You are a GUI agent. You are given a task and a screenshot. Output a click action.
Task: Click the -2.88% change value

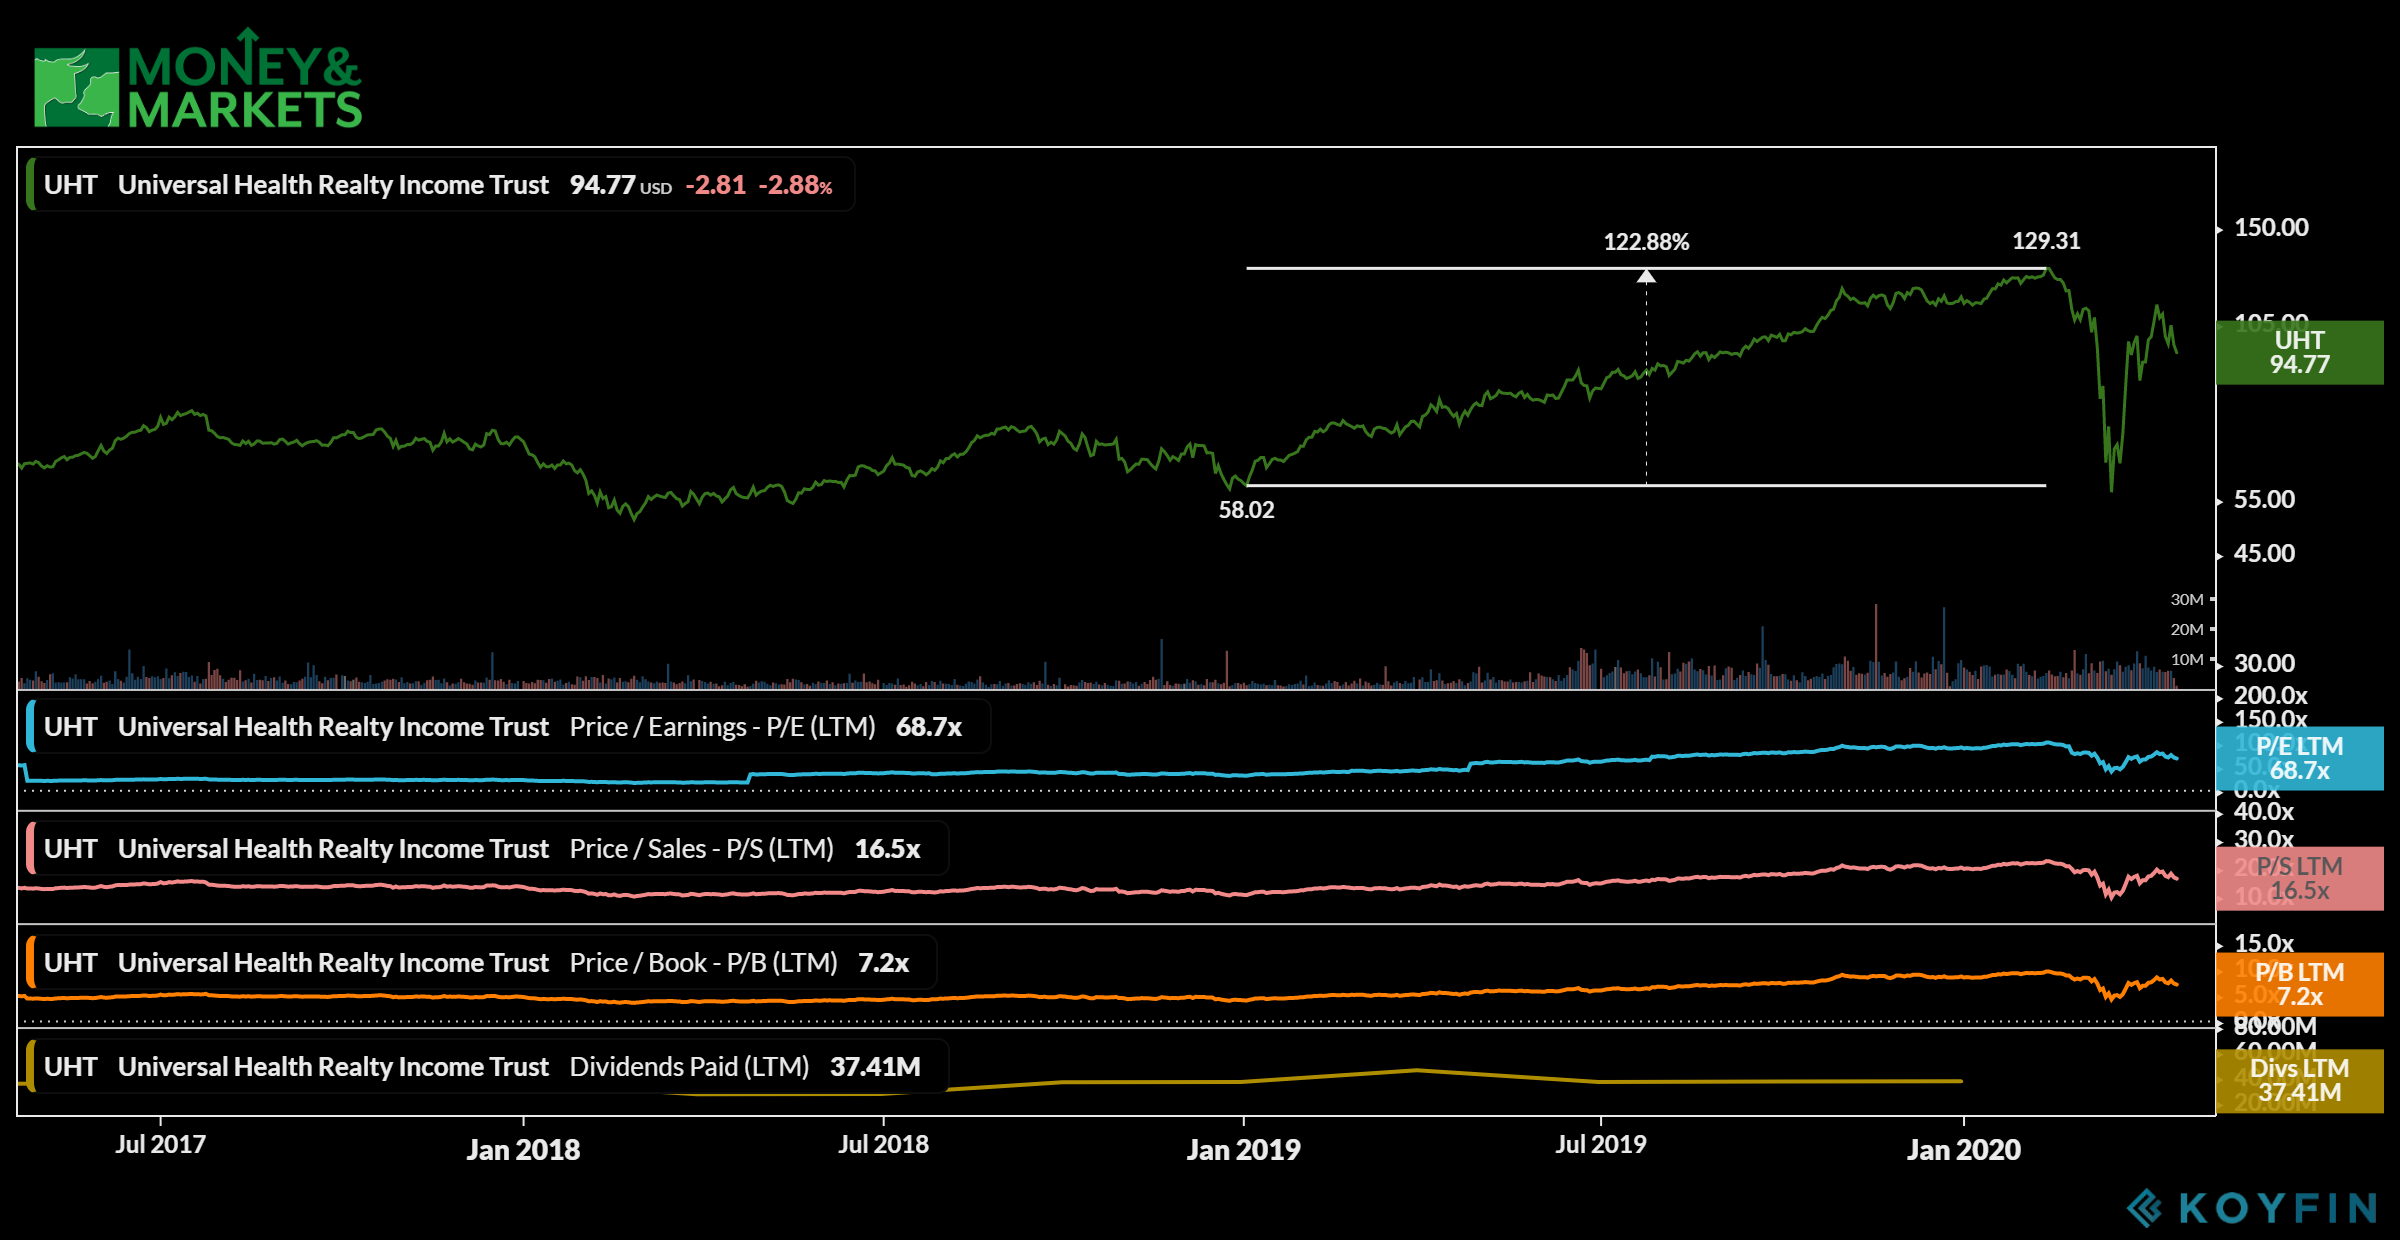tap(795, 185)
